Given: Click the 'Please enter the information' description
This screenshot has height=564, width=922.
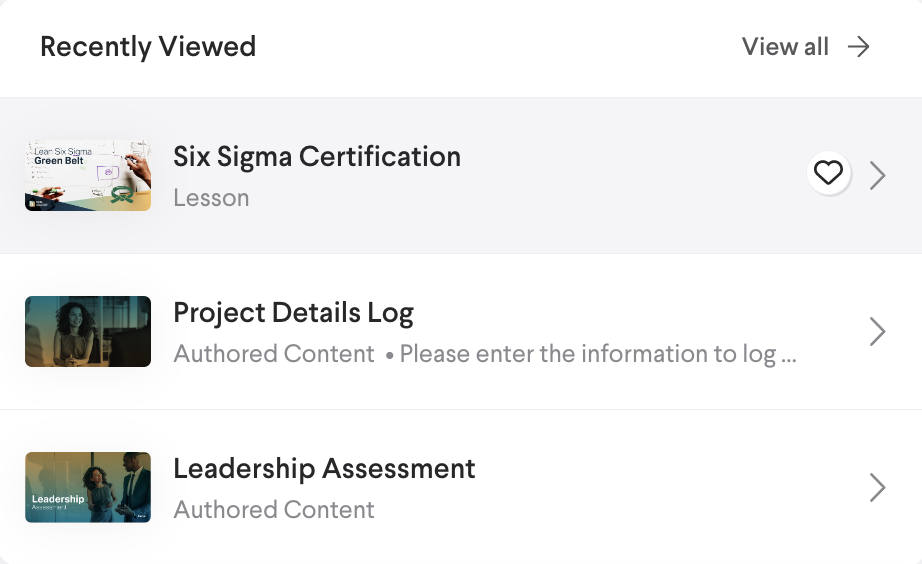Looking at the screenshot, I should click(x=588, y=354).
